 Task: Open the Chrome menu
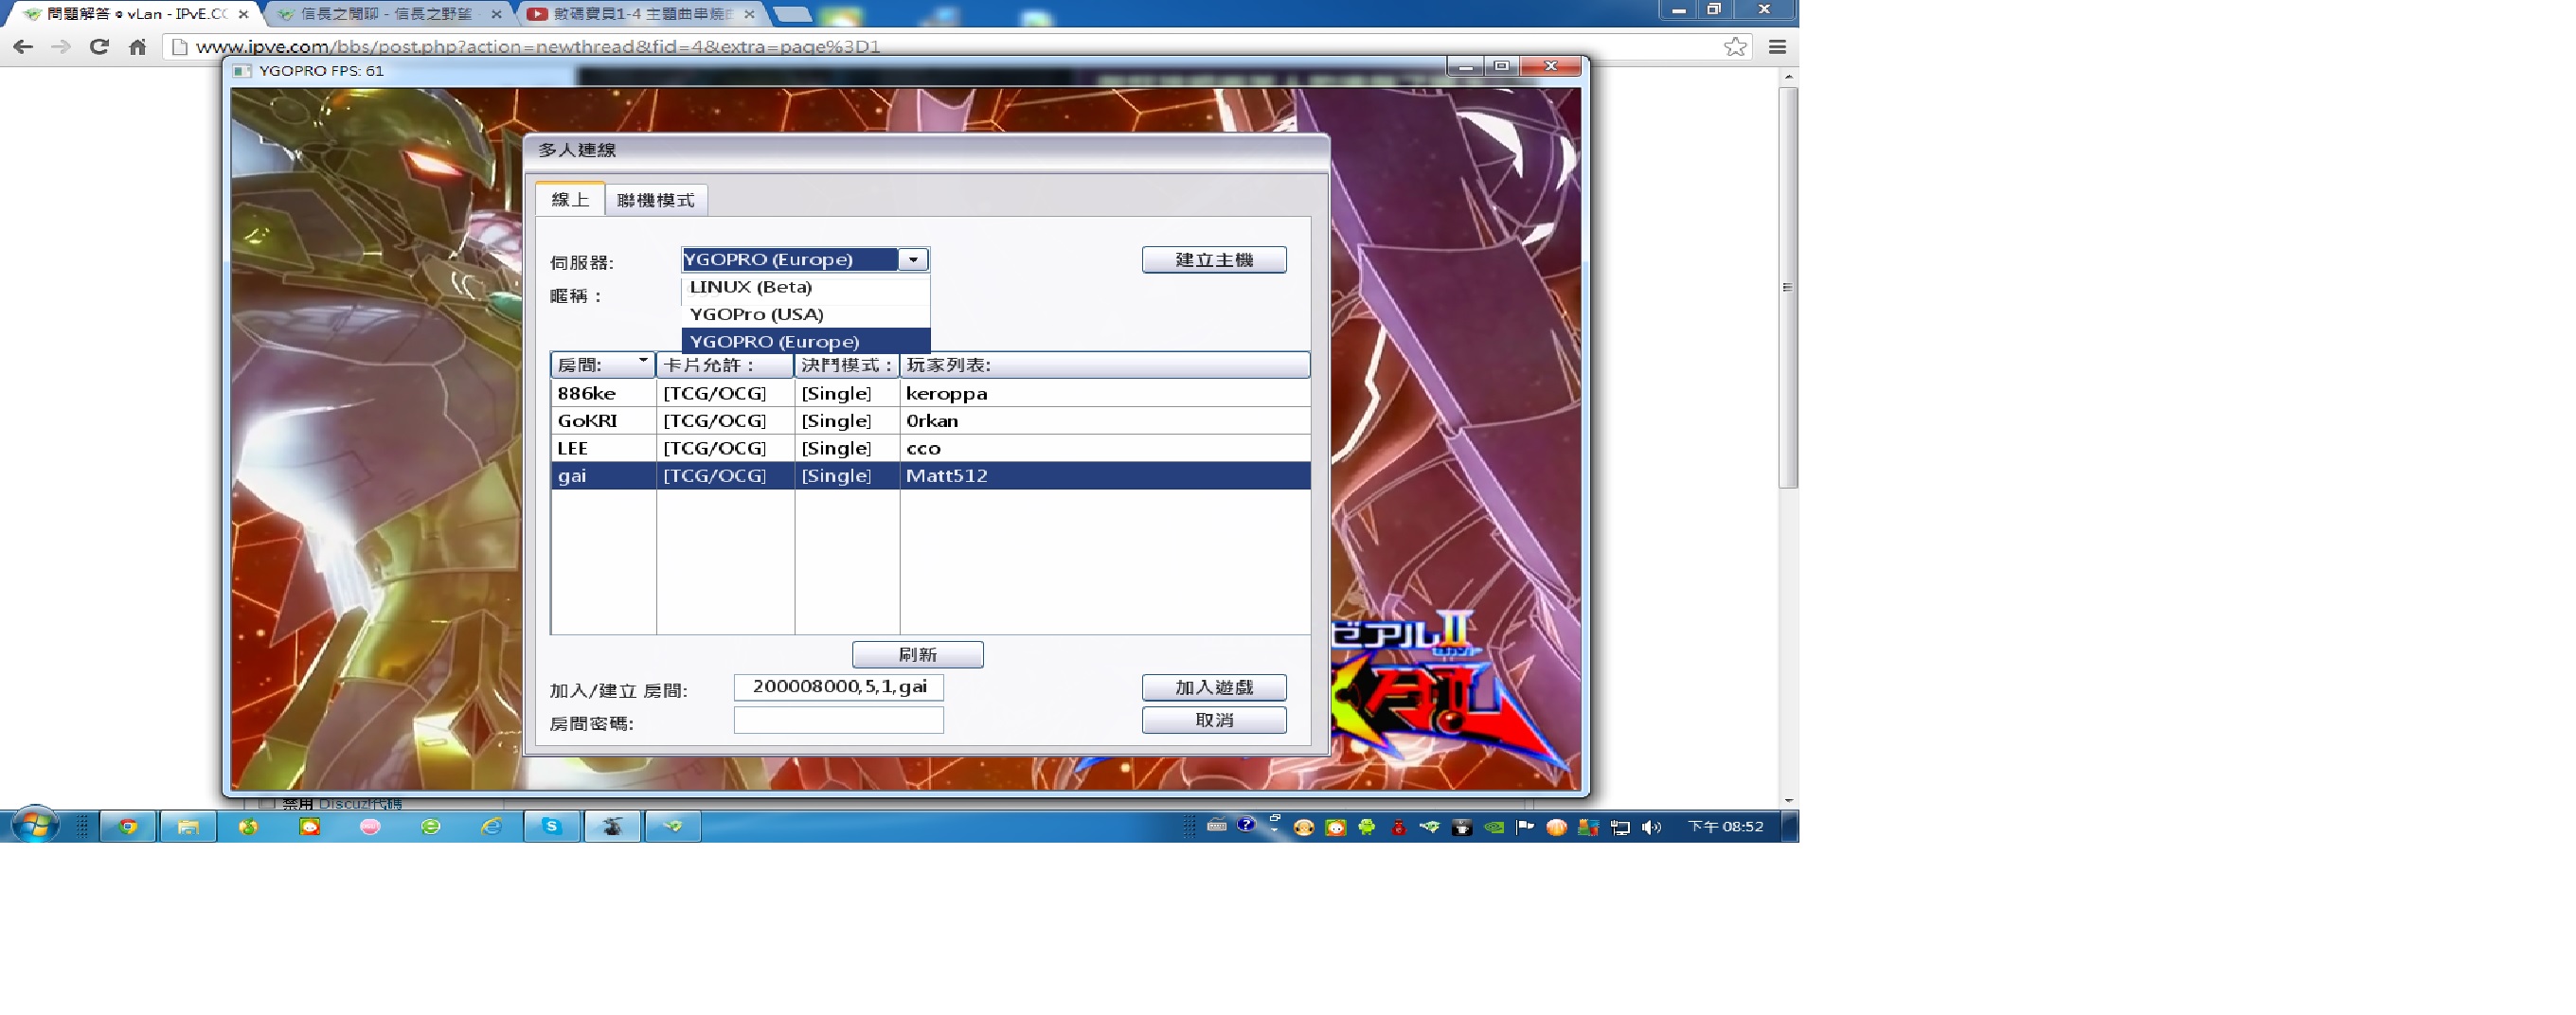point(1777,47)
